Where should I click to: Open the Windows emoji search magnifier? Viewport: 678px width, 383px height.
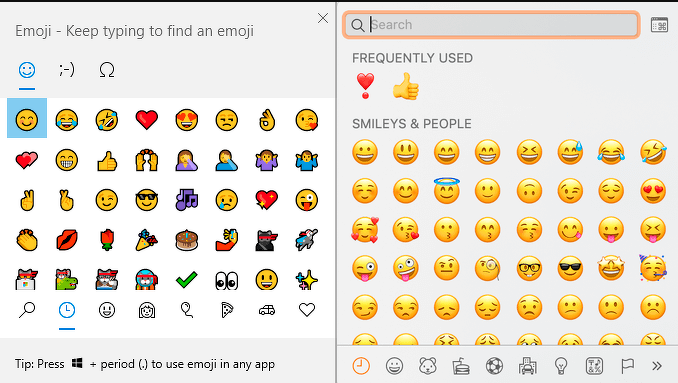coord(27,310)
